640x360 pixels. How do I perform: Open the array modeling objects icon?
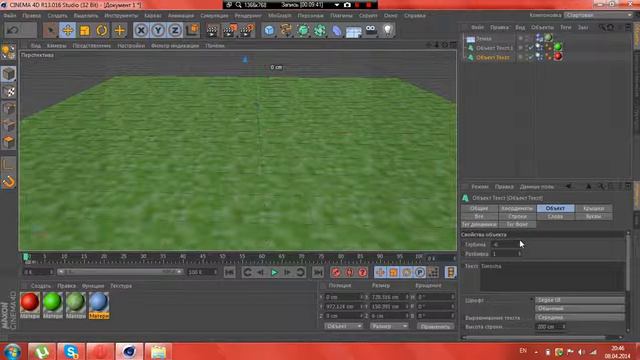click(x=320, y=30)
